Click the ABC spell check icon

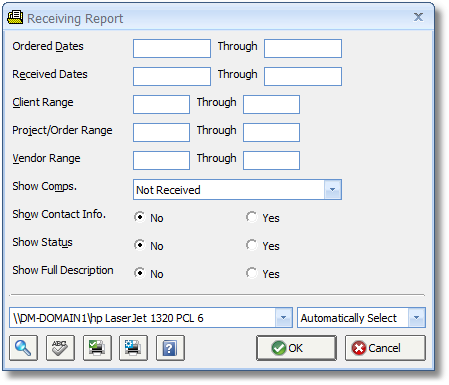pos(60,348)
